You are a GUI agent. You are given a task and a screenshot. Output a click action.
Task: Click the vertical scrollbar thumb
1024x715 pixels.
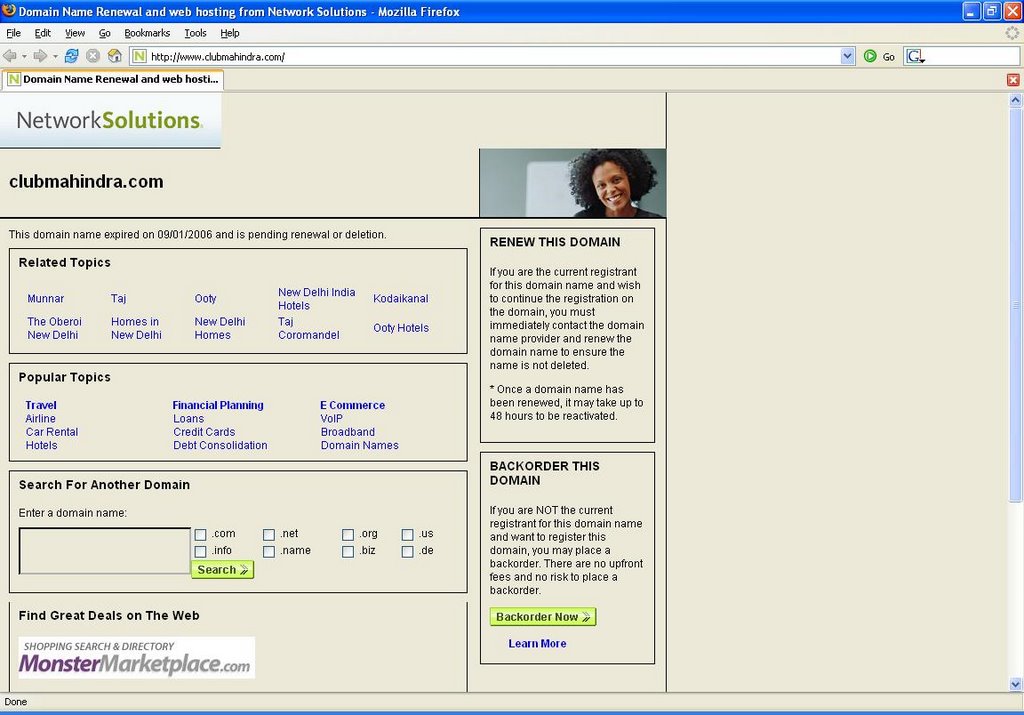1015,305
